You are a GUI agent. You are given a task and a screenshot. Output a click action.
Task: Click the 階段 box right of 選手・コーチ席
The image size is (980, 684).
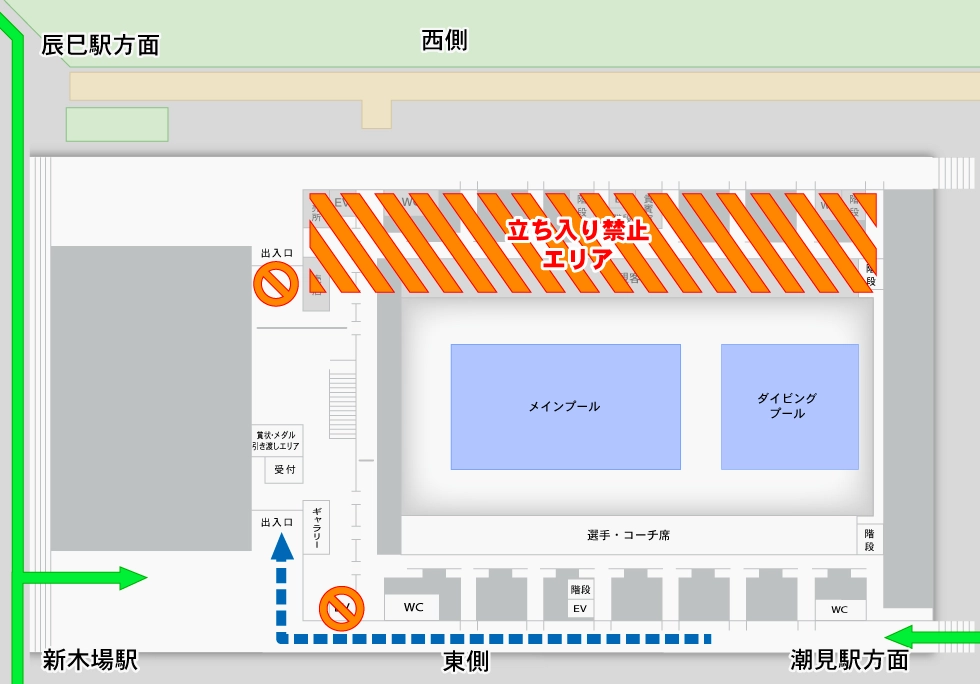click(x=869, y=540)
